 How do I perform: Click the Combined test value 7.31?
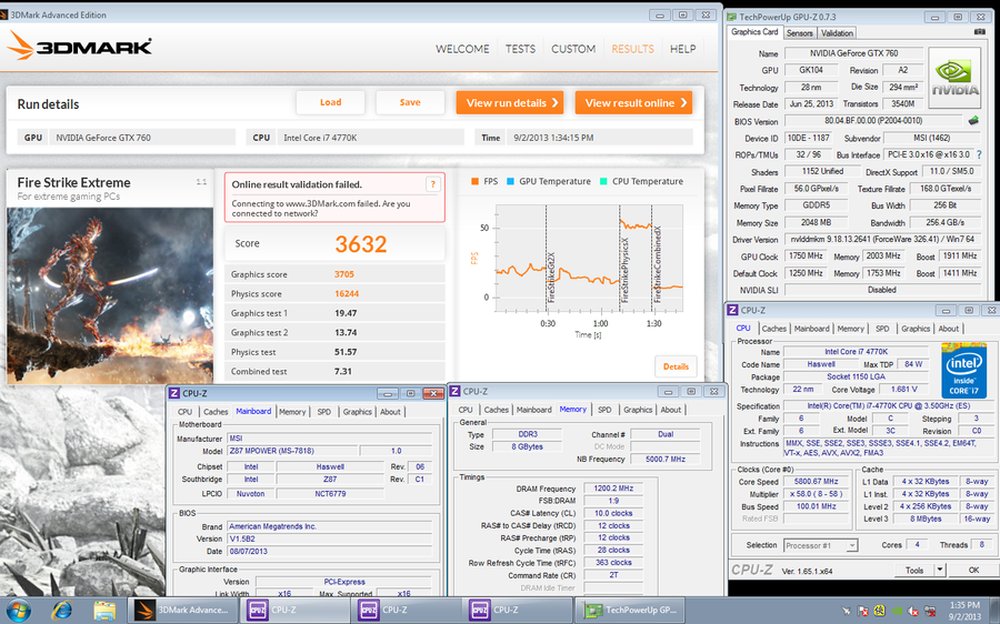pos(343,371)
